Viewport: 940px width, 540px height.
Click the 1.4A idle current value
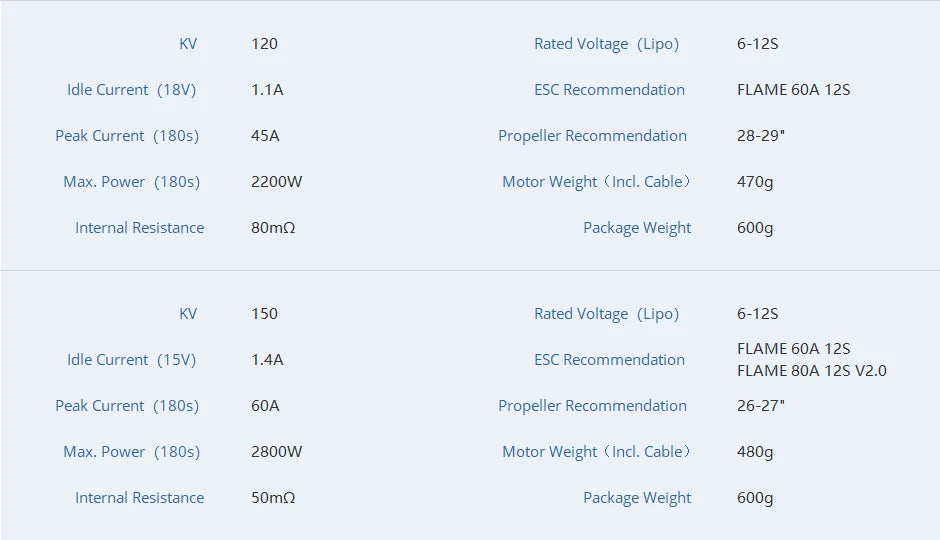[x=267, y=360]
